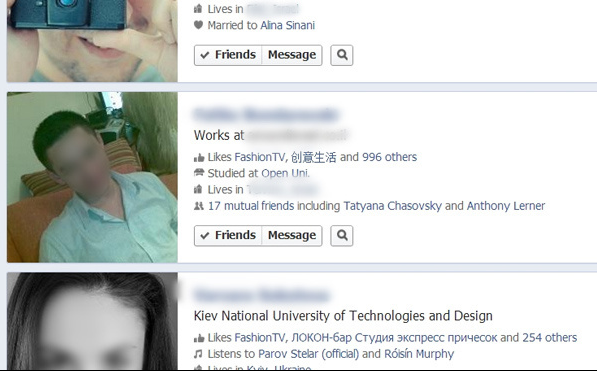Click Friends button in the Alina Sinani card
Screen dimensions: 597x371
point(228,55)
